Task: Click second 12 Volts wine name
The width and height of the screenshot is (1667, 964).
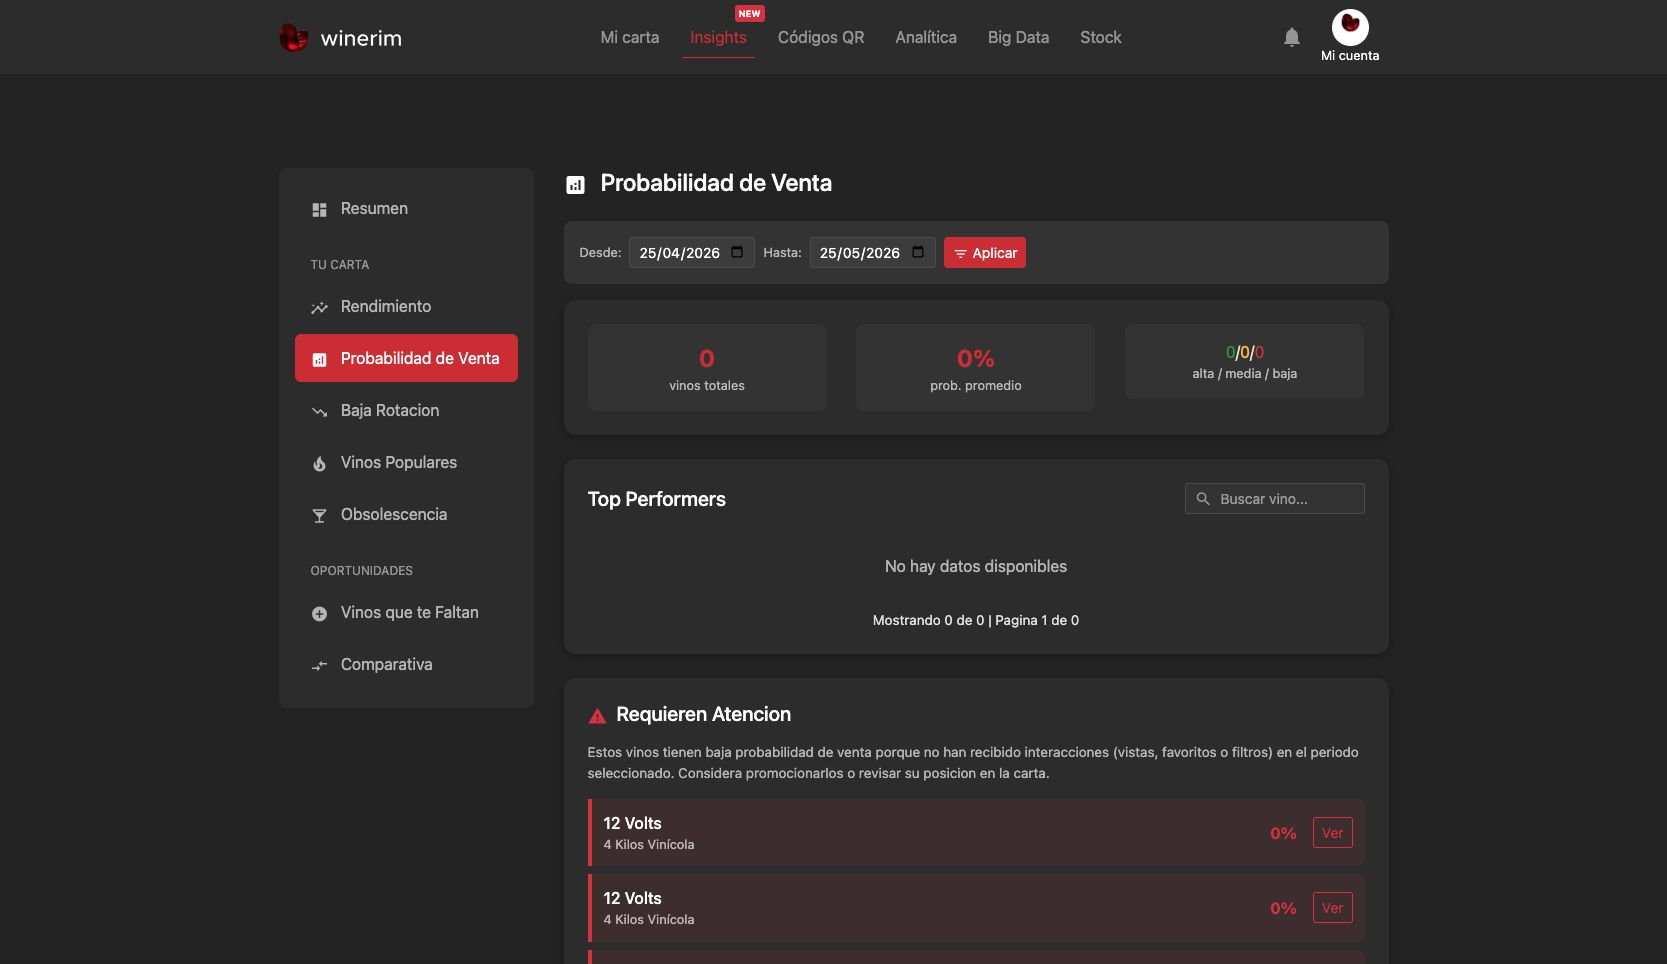Action: 632,898
